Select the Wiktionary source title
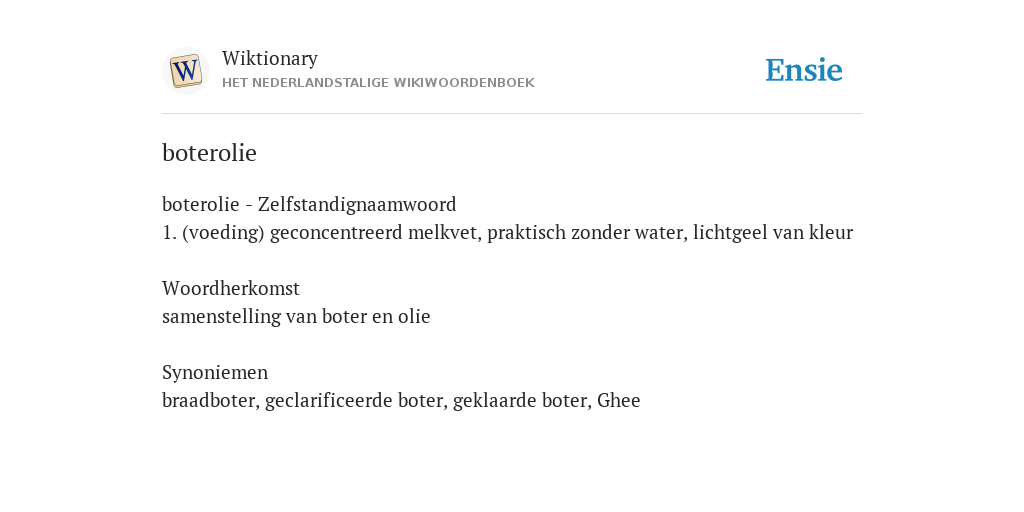 click(x=270, y=59)
